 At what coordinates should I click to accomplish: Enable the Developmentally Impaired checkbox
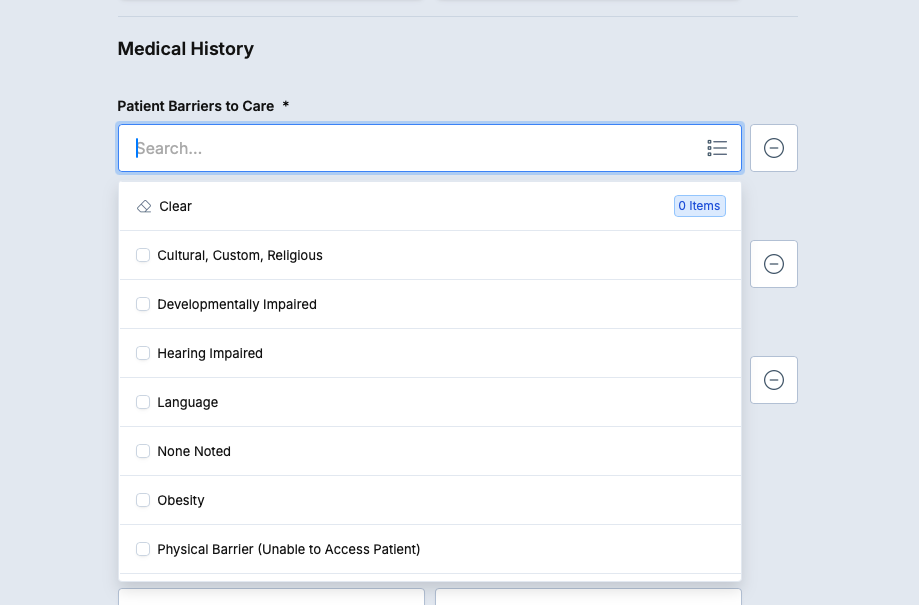143,304
